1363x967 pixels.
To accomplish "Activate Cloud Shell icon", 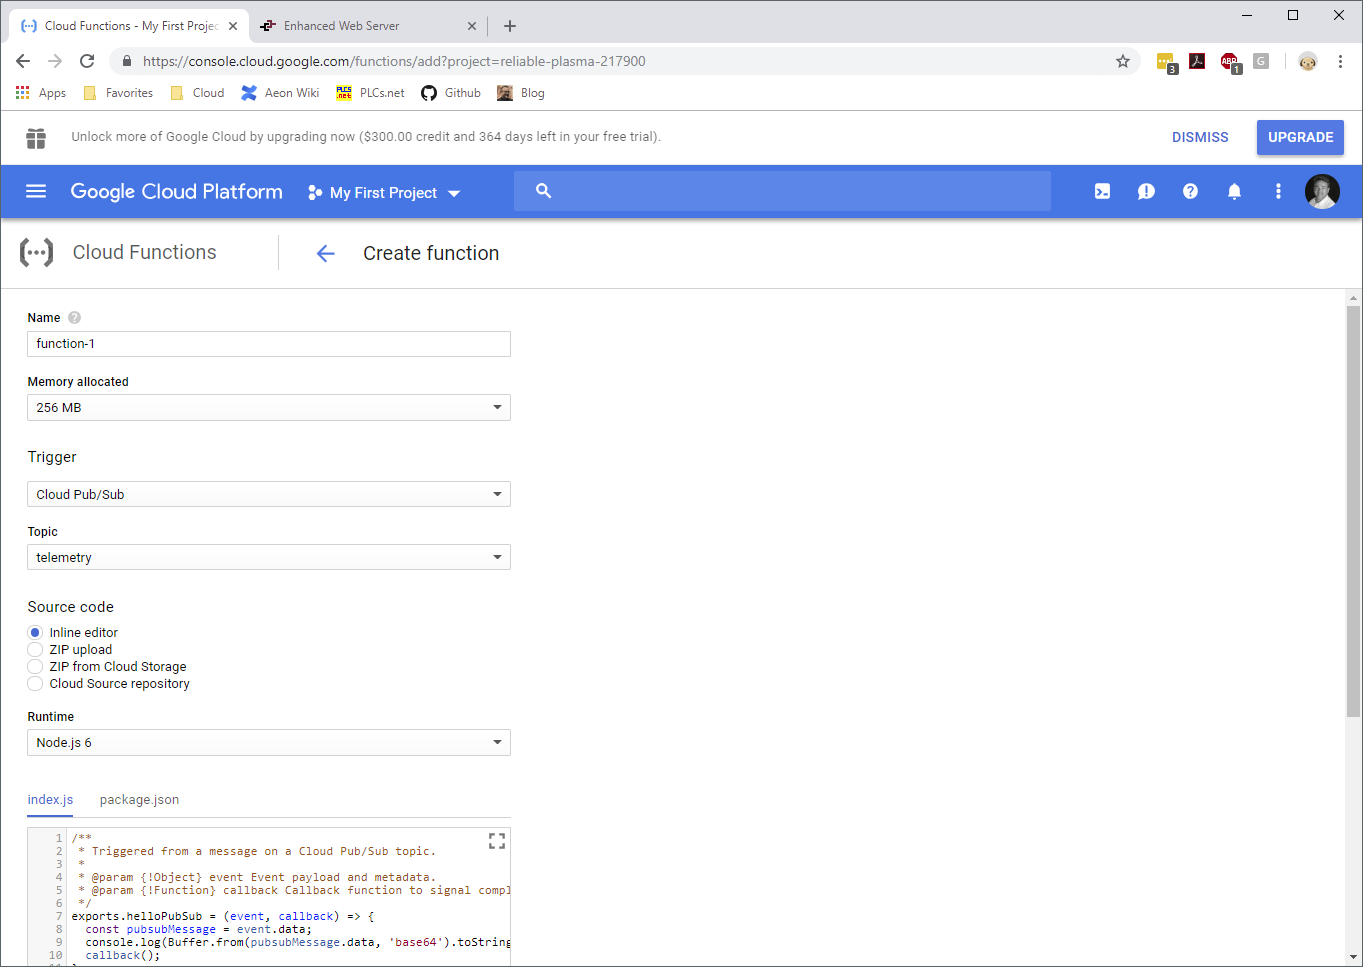I will pos(1102,191).
